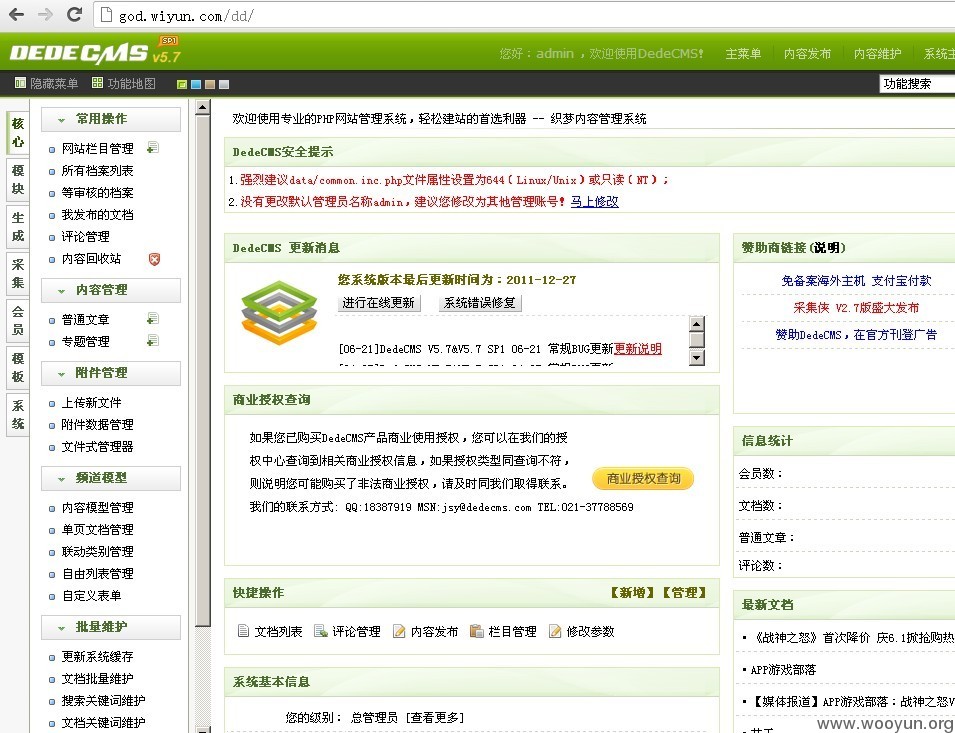Click the 隐藏菜单 hide-menu icon
This screenshot has width=955, height=733.
[x=20, y=83]
